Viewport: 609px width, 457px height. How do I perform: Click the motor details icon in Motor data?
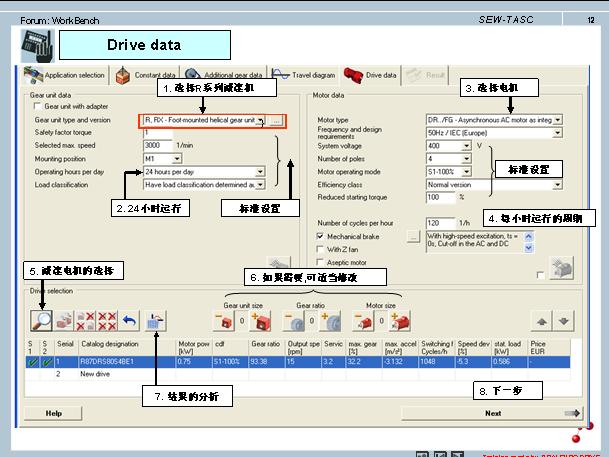pyautogui.click(x=562, y=268)
